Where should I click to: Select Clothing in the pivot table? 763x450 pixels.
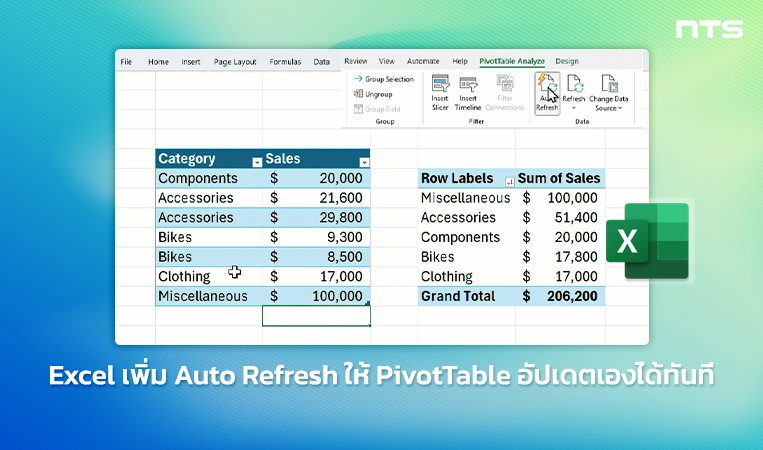click(466, 276)
